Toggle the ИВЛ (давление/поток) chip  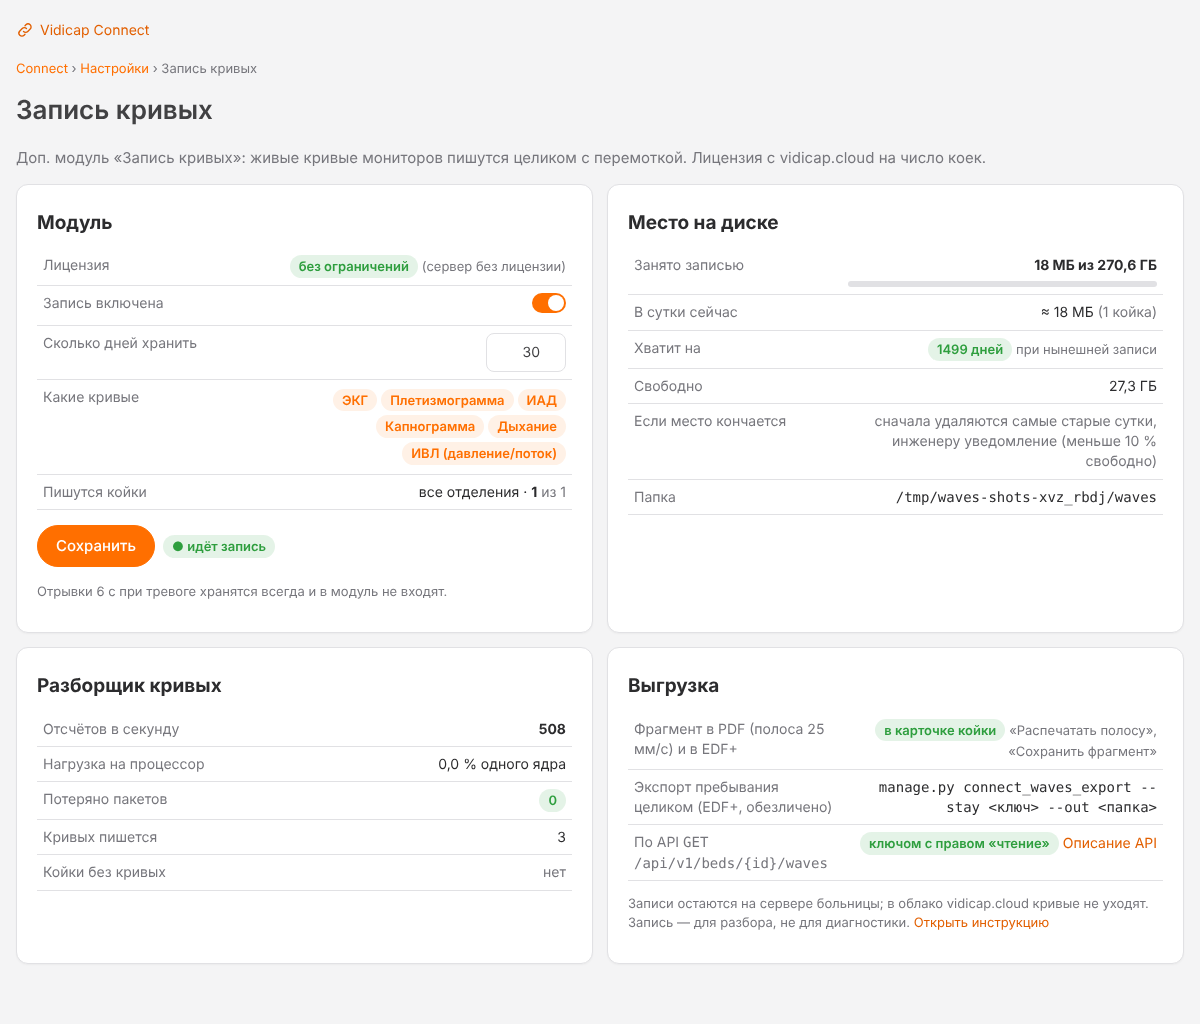coord(484,454)
